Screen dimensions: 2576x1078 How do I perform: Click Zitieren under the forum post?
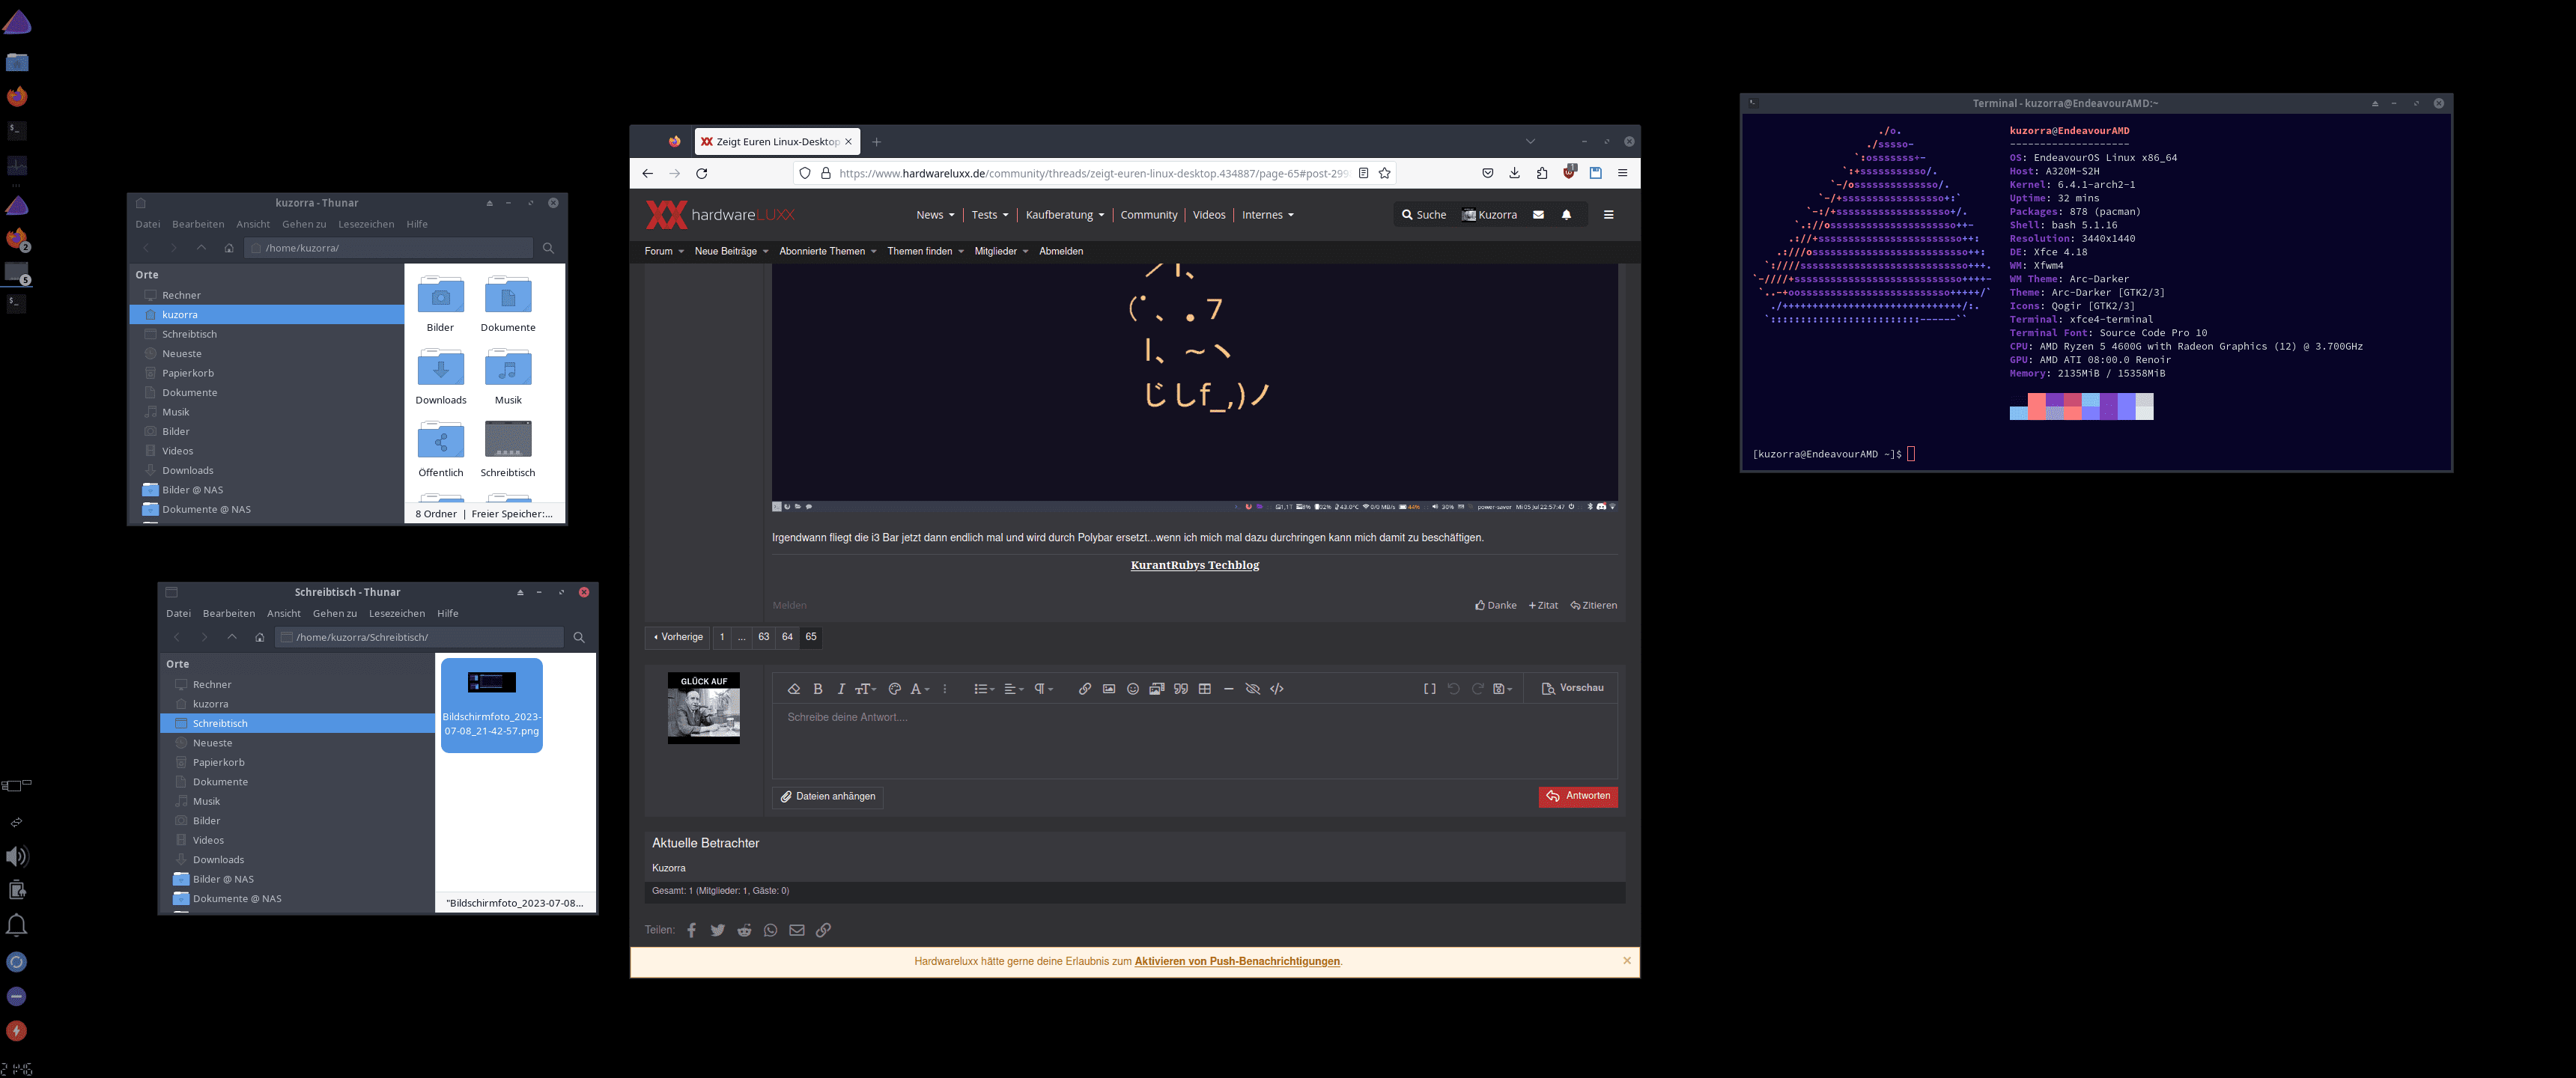pyautogui.click(x=1593, y=605)
